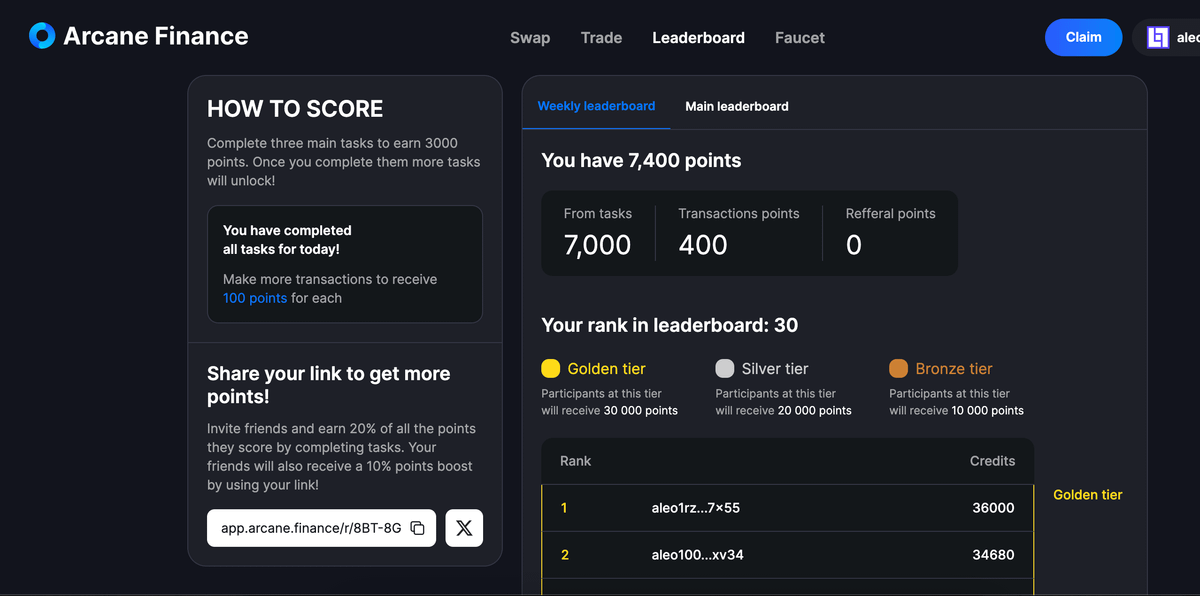
Task: Click 'You have 7,400 points' heading
Action: [641, 160]
